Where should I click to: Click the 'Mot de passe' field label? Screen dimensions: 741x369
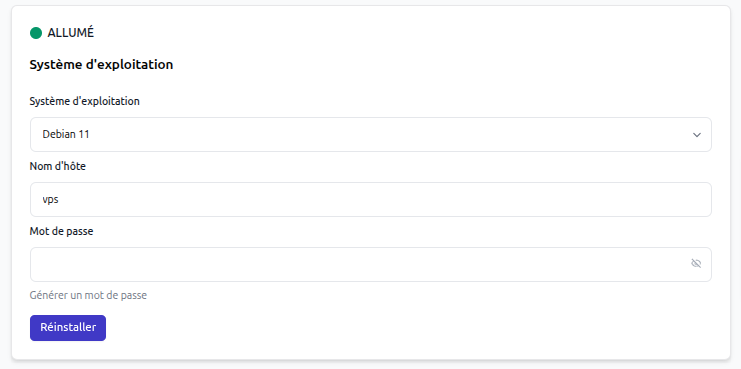coord(61,232)
